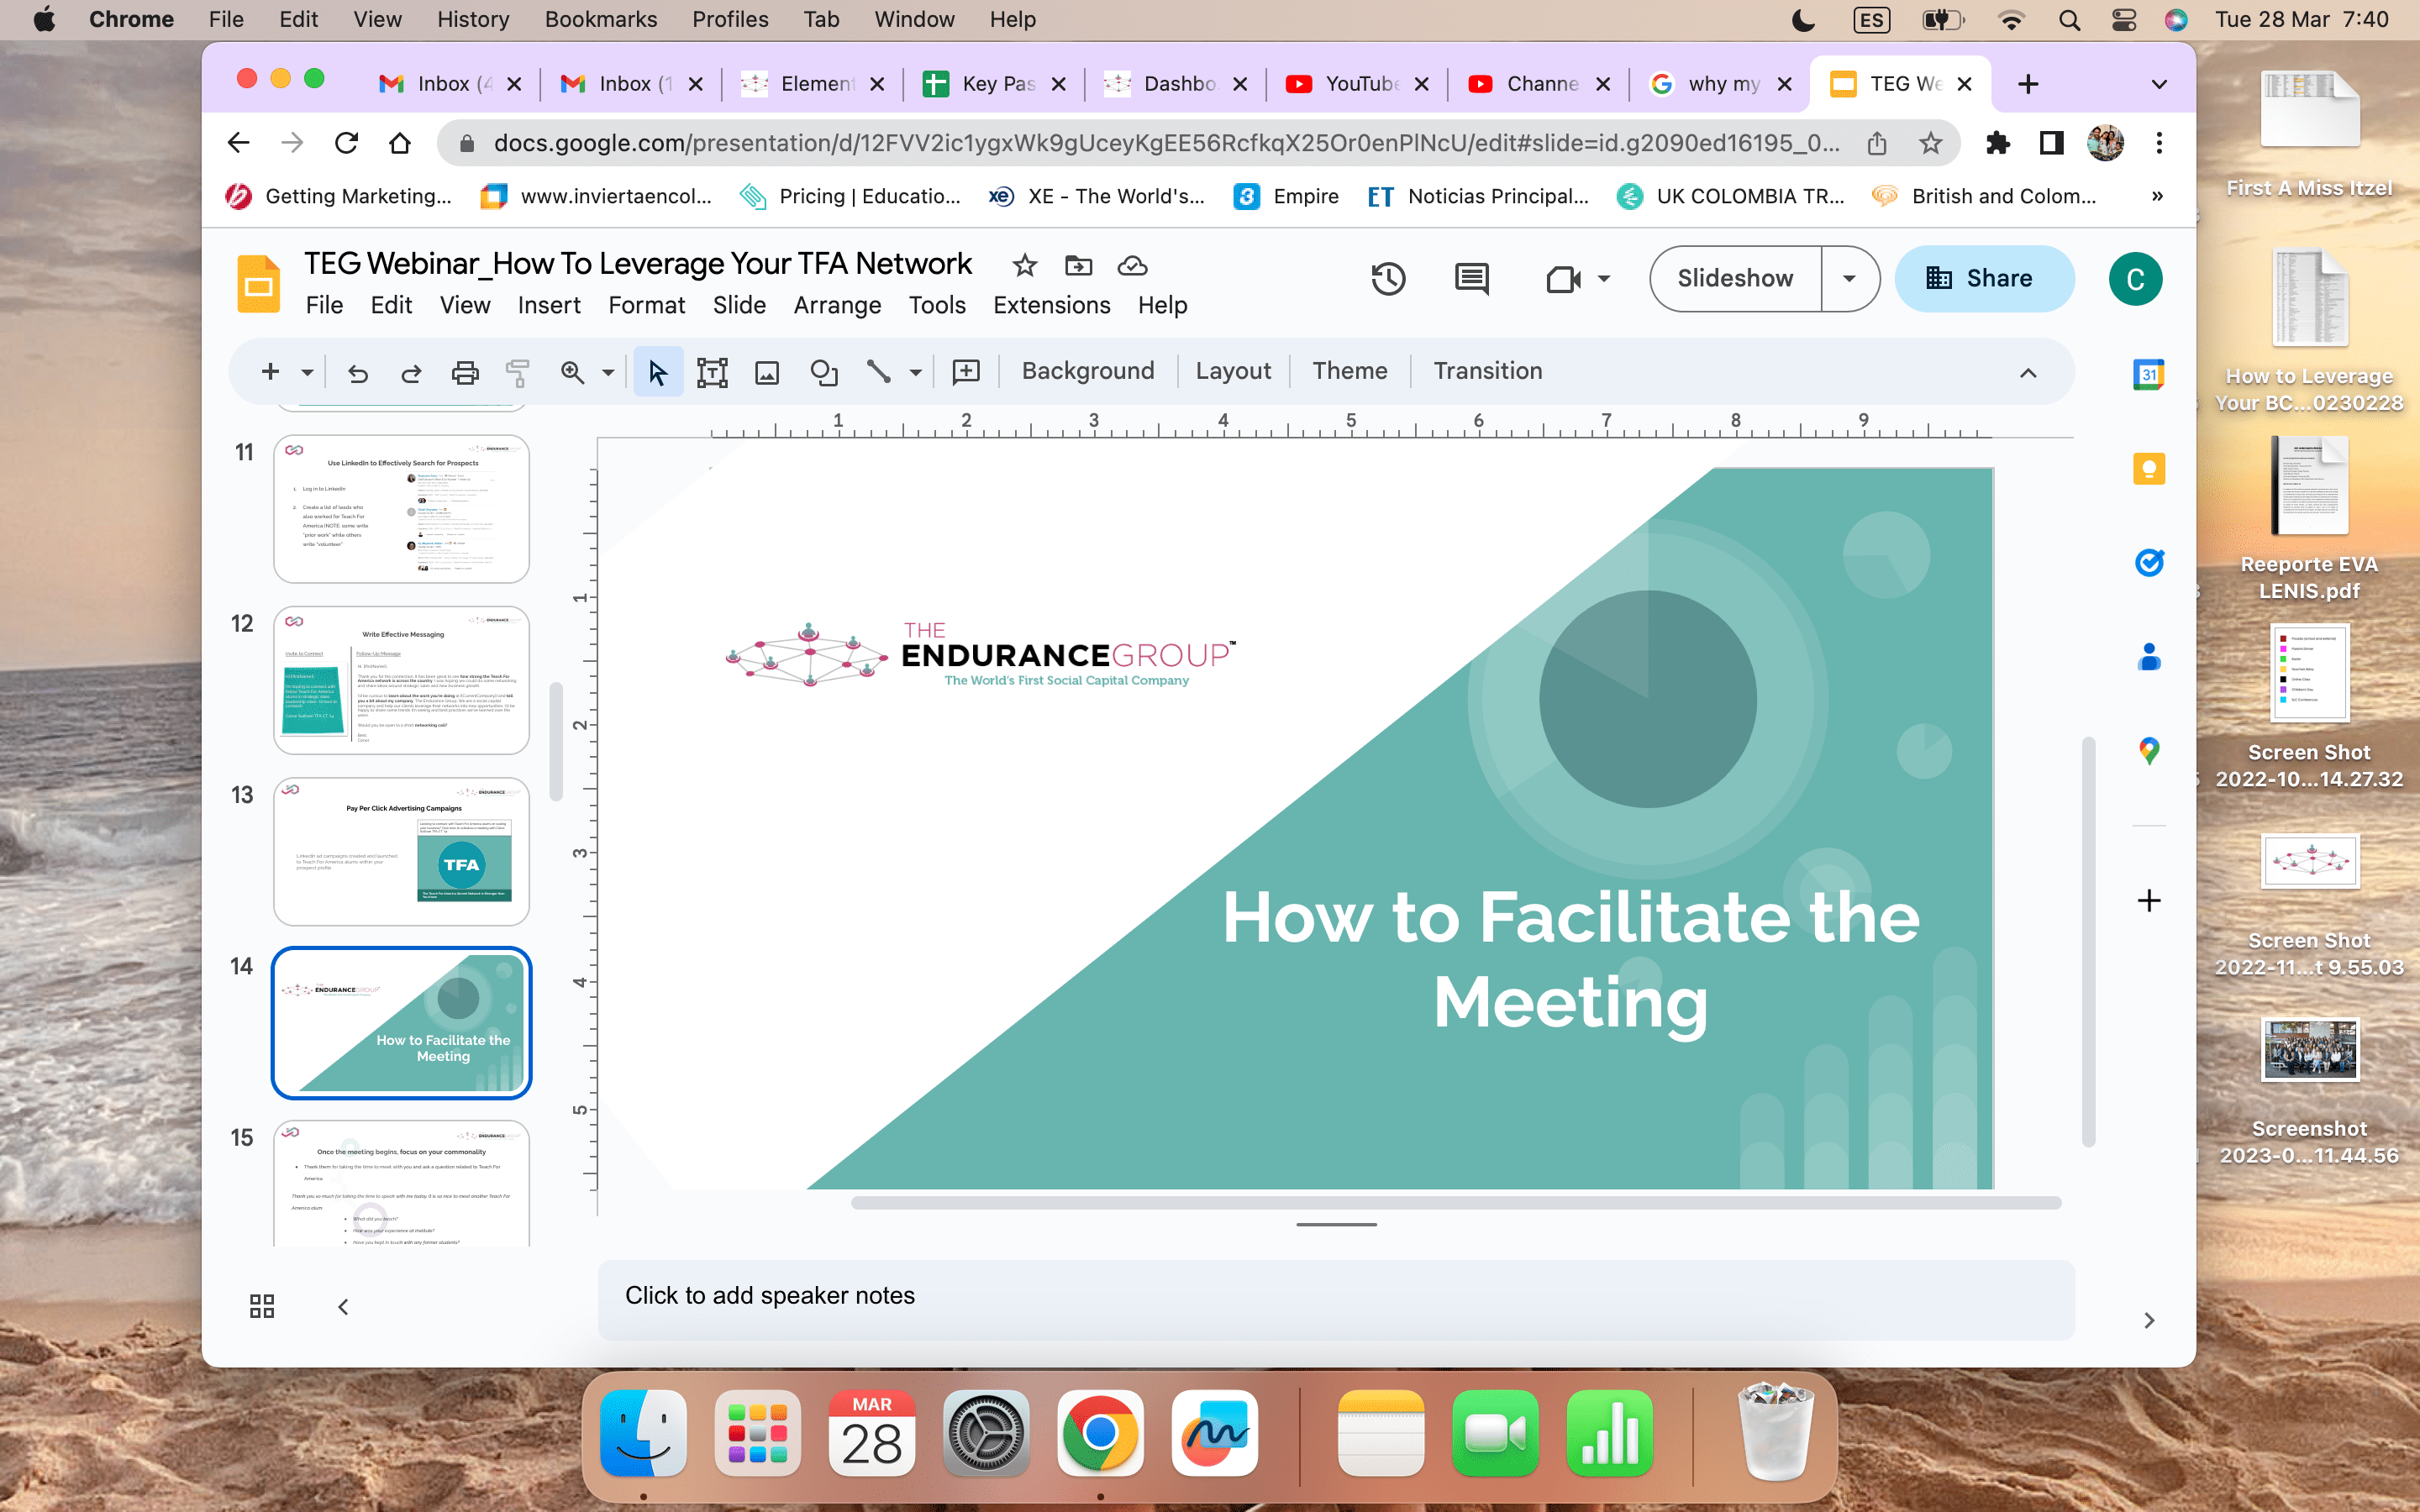This screenshot has width=2420, height=1512.
Task: Open Chrome tab search dropdown
Action: click(2159, 84)
